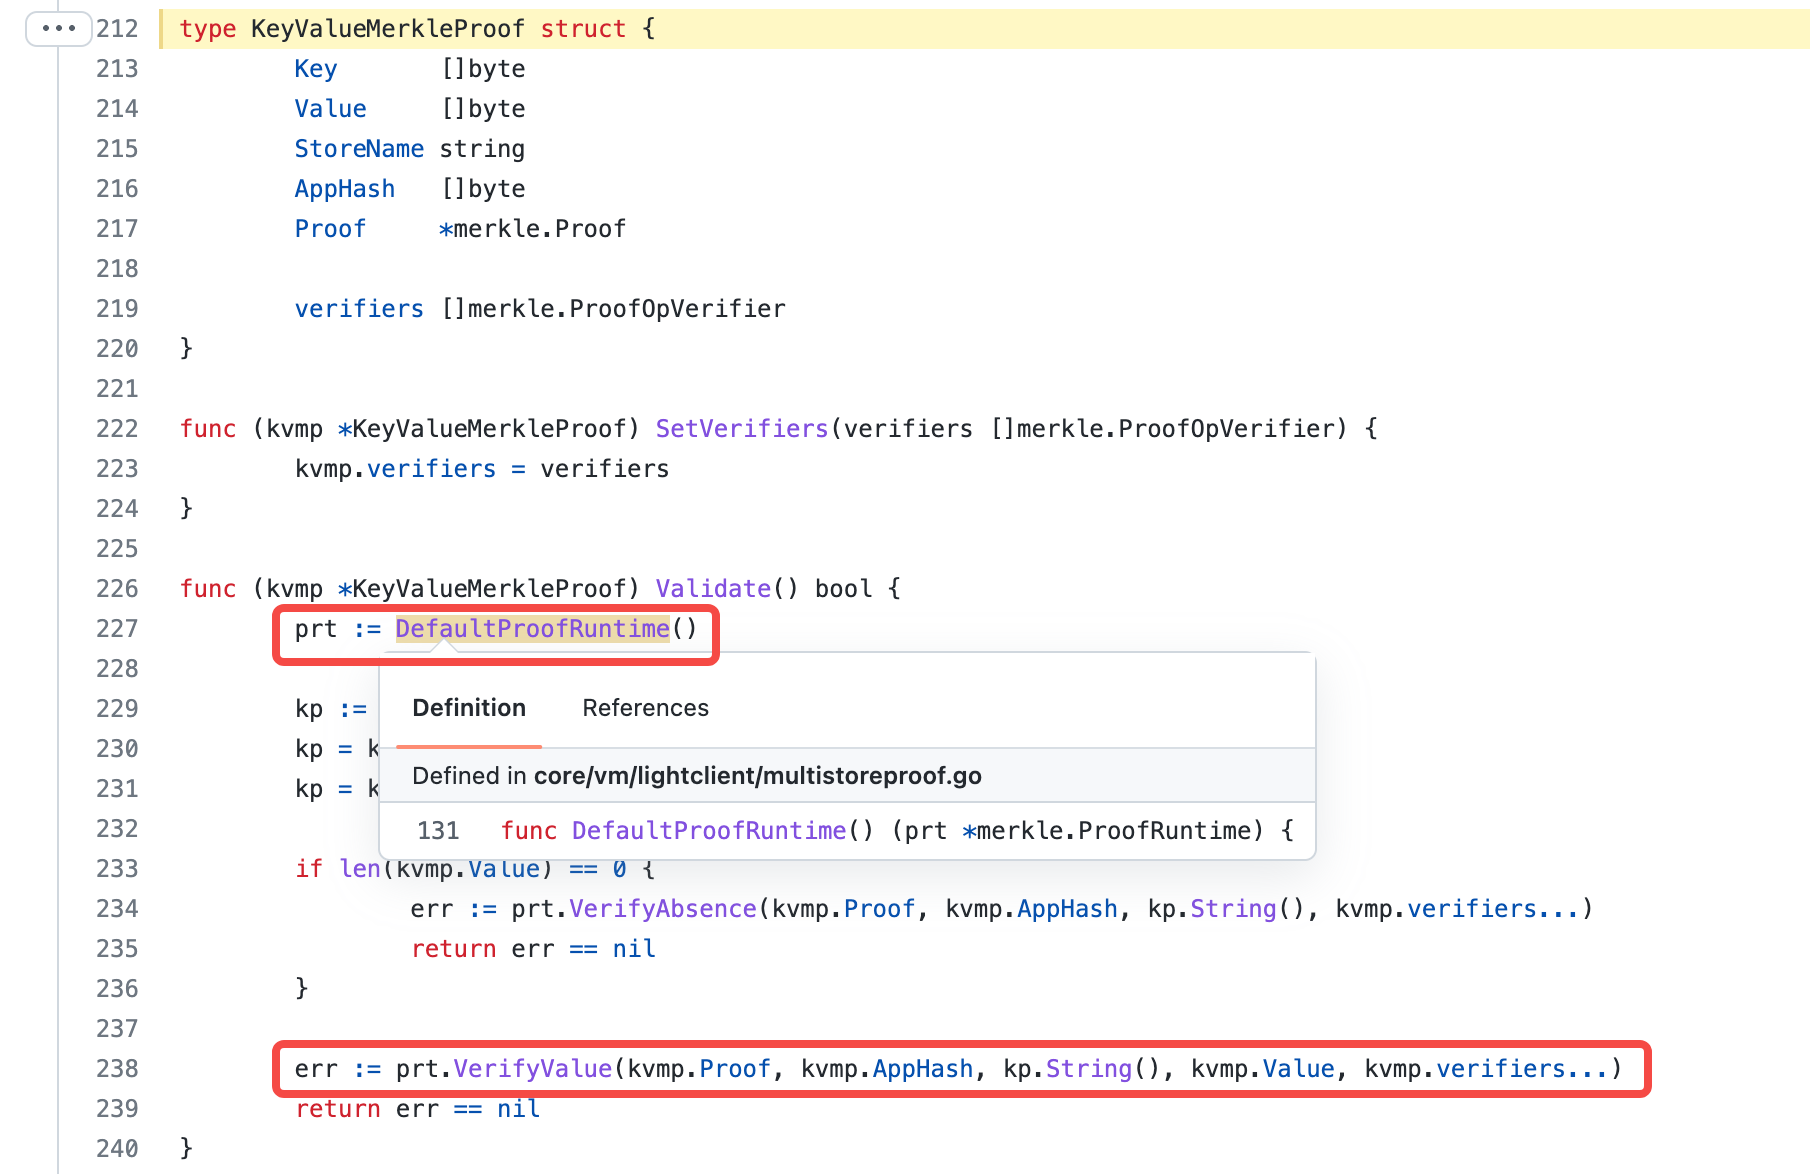This screenshot has height=1174, width=1810.
Task: Click the AppHash struct field on line 216
Action: point(344,189)
